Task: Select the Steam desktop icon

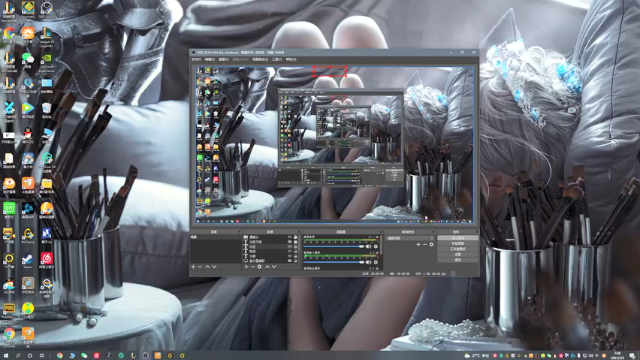Action: (x=27, y=261)
